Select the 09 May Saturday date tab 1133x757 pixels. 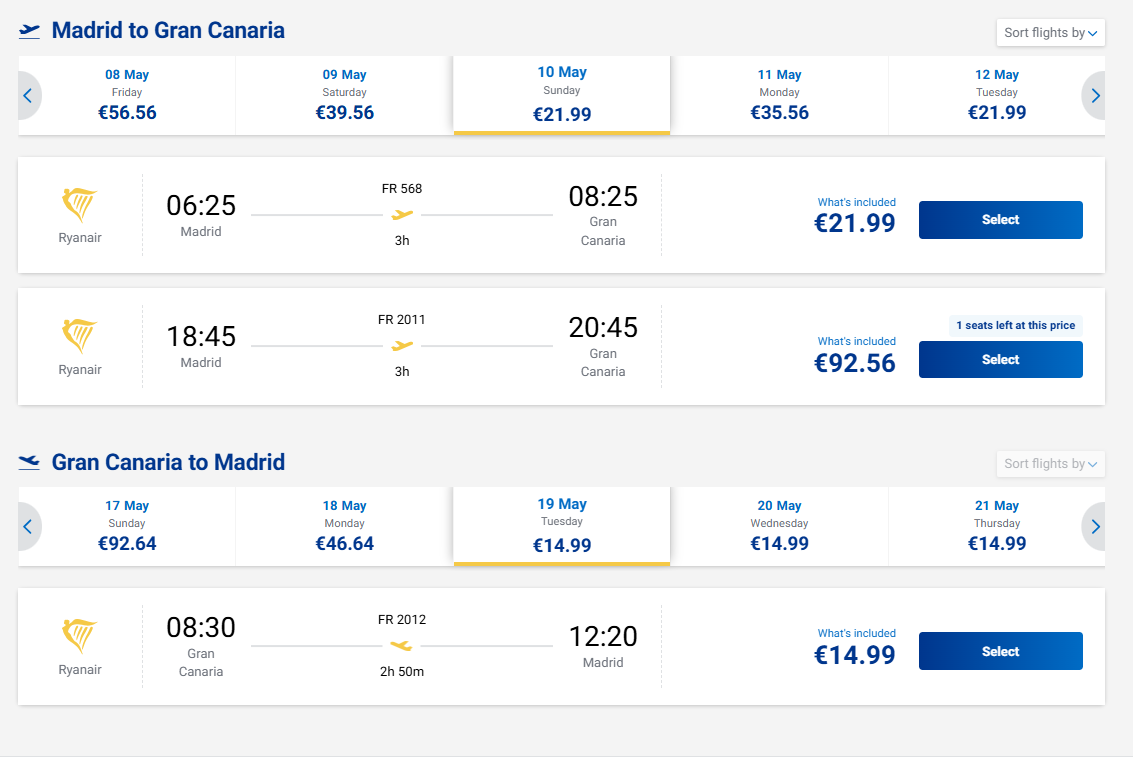[x=344, y=96]
